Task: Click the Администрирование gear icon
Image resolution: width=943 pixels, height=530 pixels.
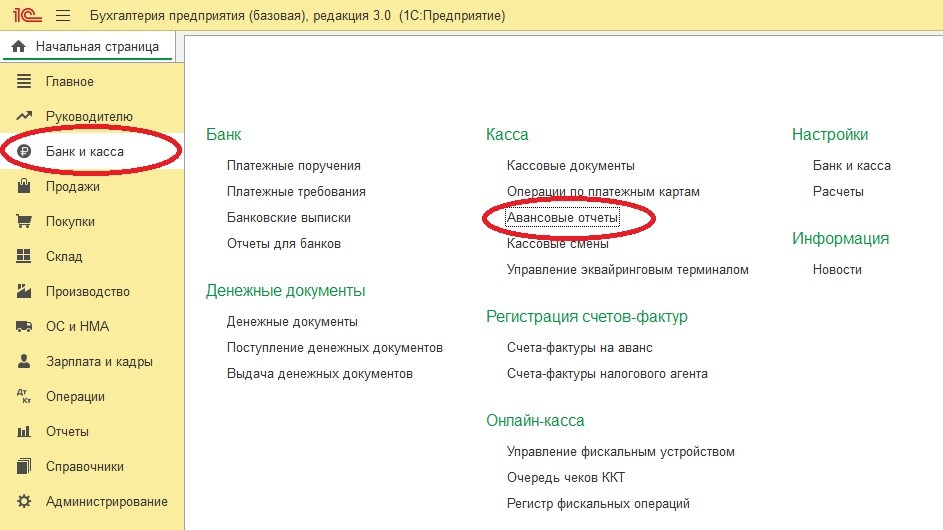Action: [x=25, y=502]
